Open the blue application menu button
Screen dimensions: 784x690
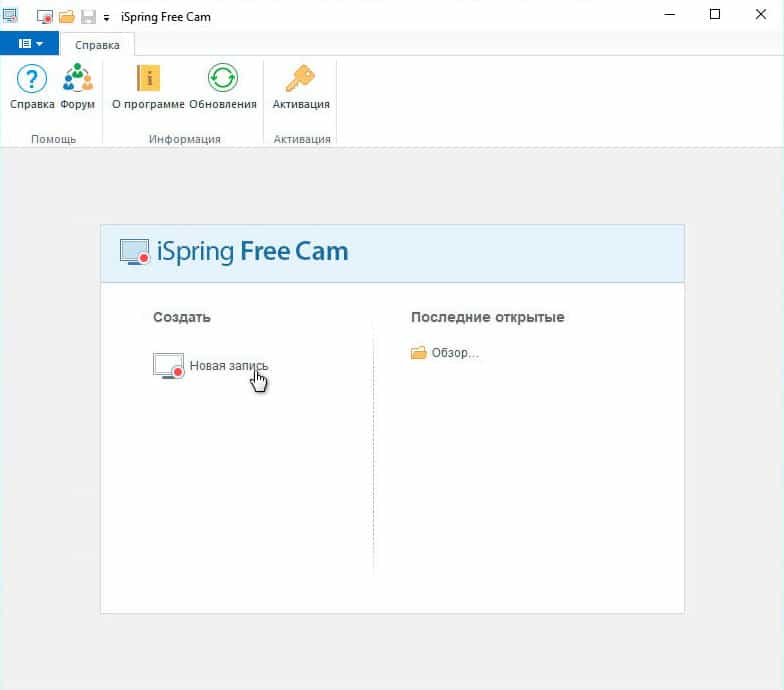(x=30, y=44)
